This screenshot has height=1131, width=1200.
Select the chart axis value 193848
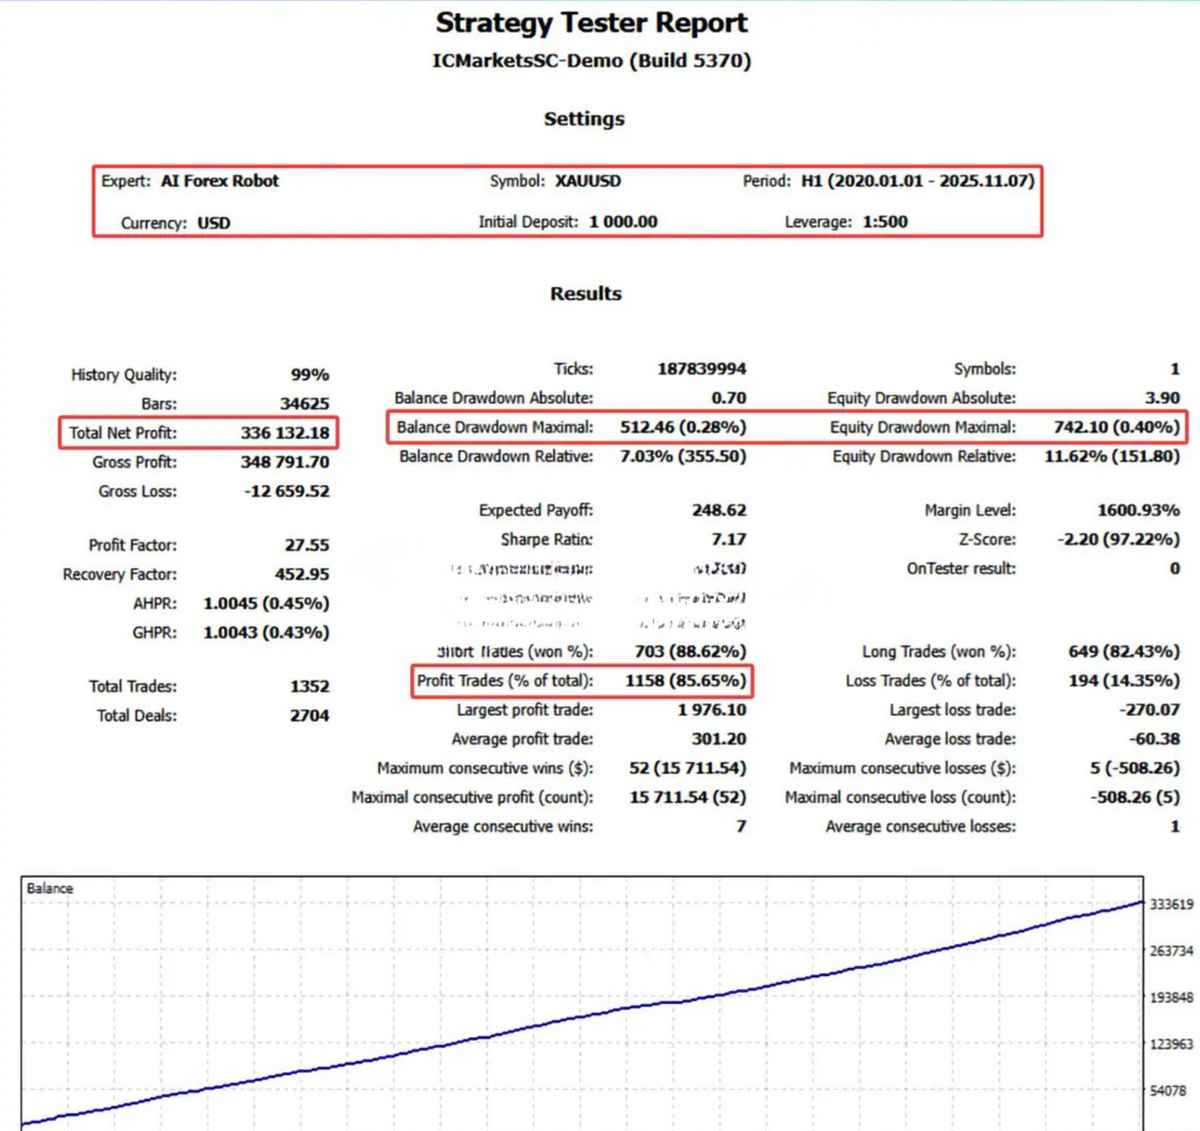point(1171,997)
